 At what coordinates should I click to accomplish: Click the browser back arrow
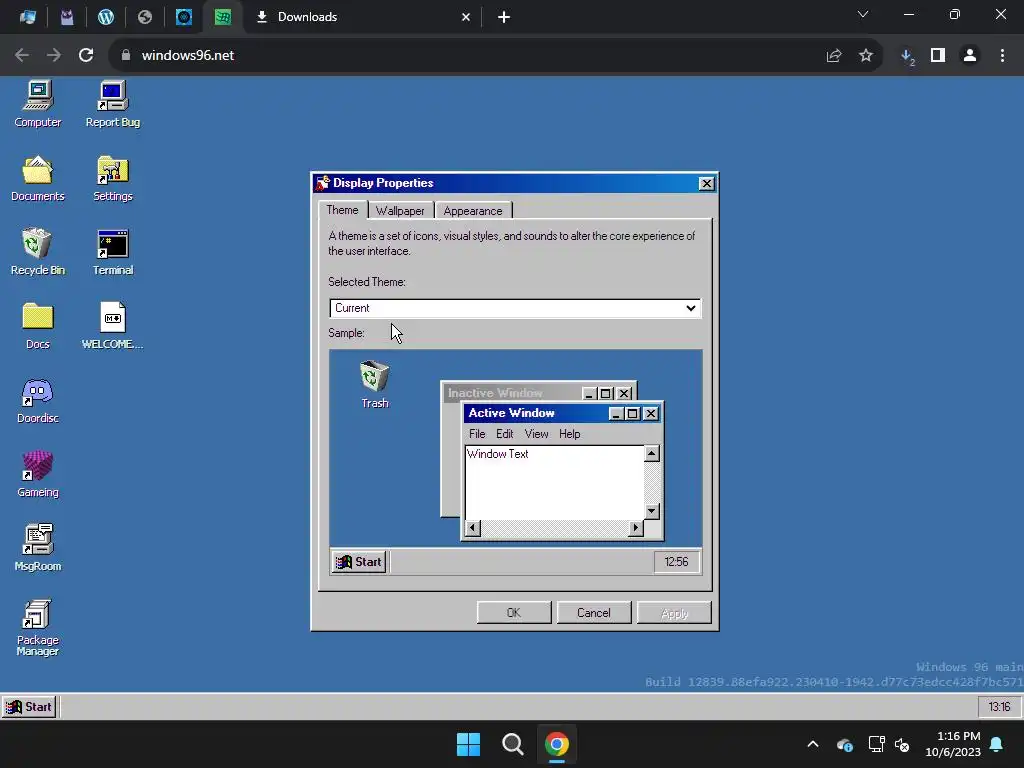(22, 56)
